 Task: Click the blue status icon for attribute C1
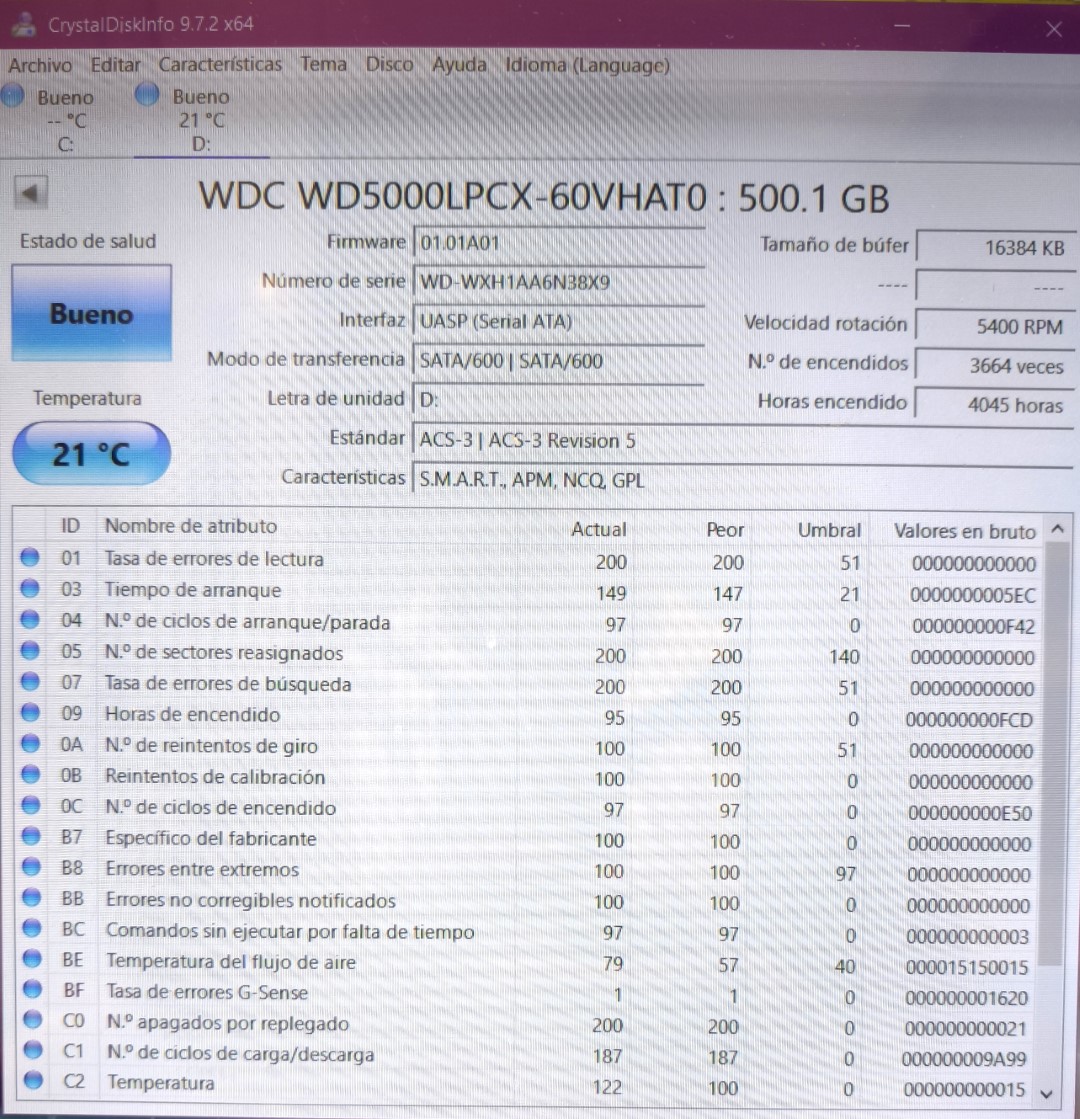coord(34,1050)
